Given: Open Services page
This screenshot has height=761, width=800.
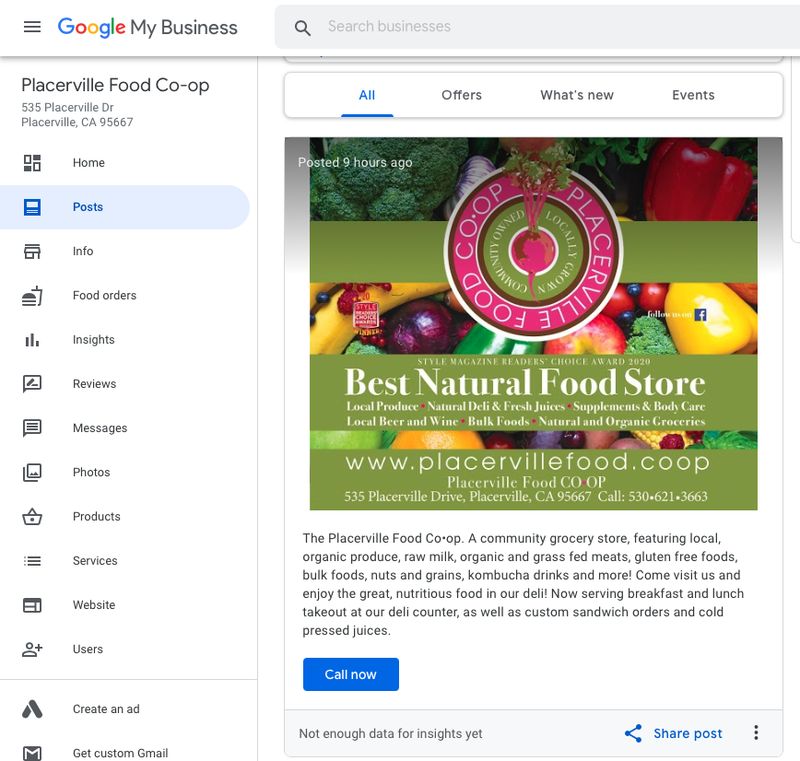Looking at the screenshot, I should click(x=95, y=561).
